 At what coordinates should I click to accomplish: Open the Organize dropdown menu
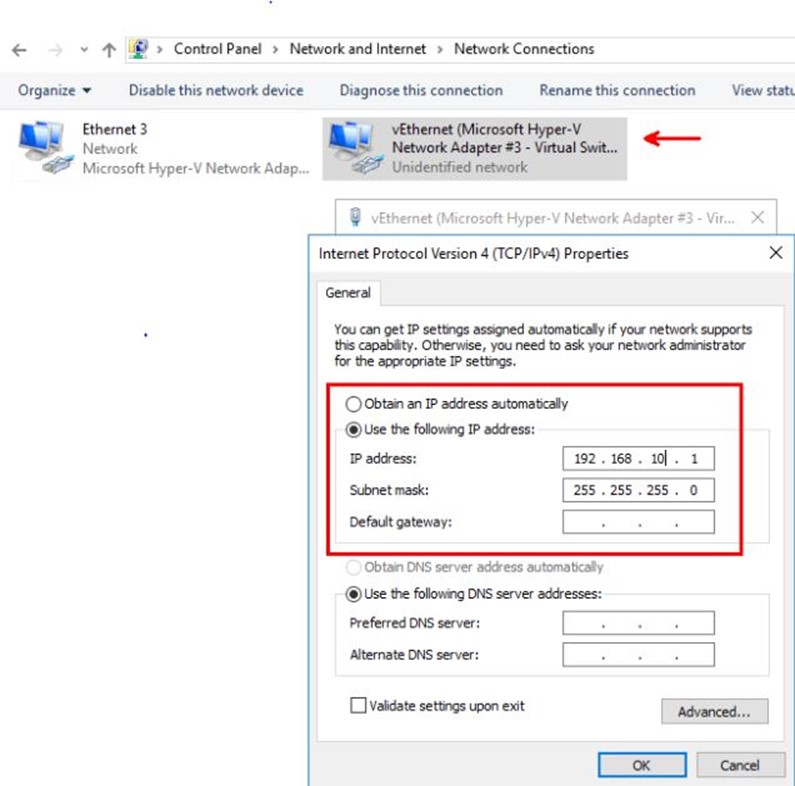pyautogui.click(x=54, y=90)
